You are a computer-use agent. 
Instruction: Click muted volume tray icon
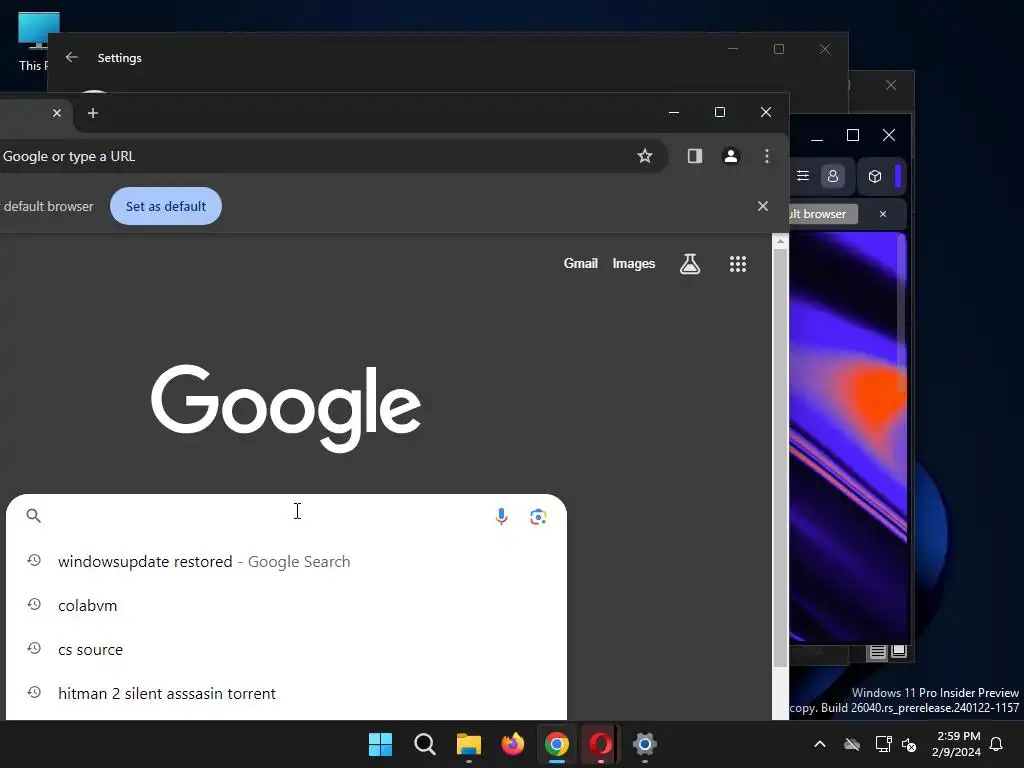click(x=908, y=744)
